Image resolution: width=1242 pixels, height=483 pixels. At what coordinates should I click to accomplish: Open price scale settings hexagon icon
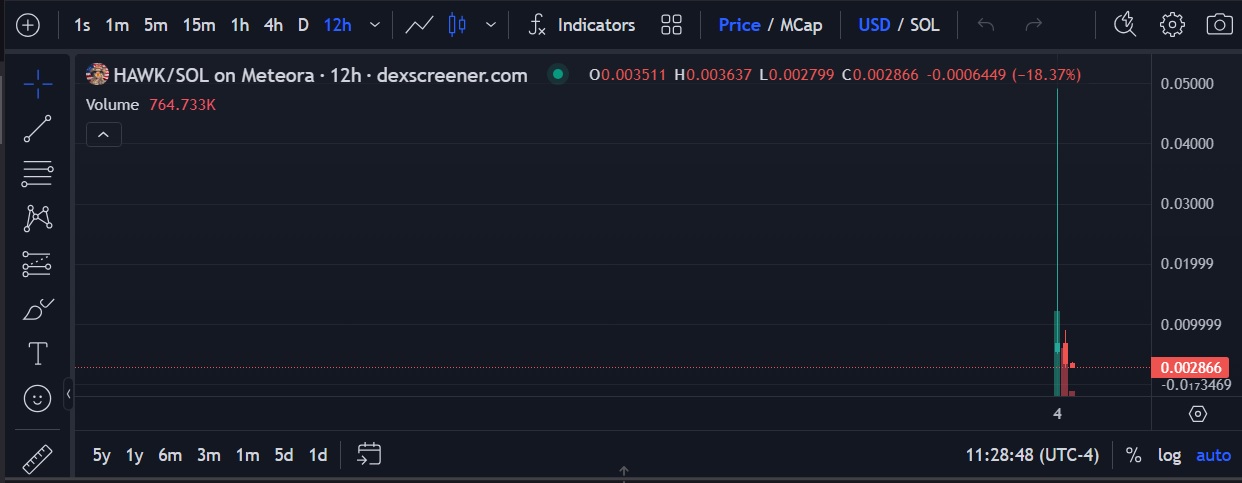click(x=1198, y=414)
